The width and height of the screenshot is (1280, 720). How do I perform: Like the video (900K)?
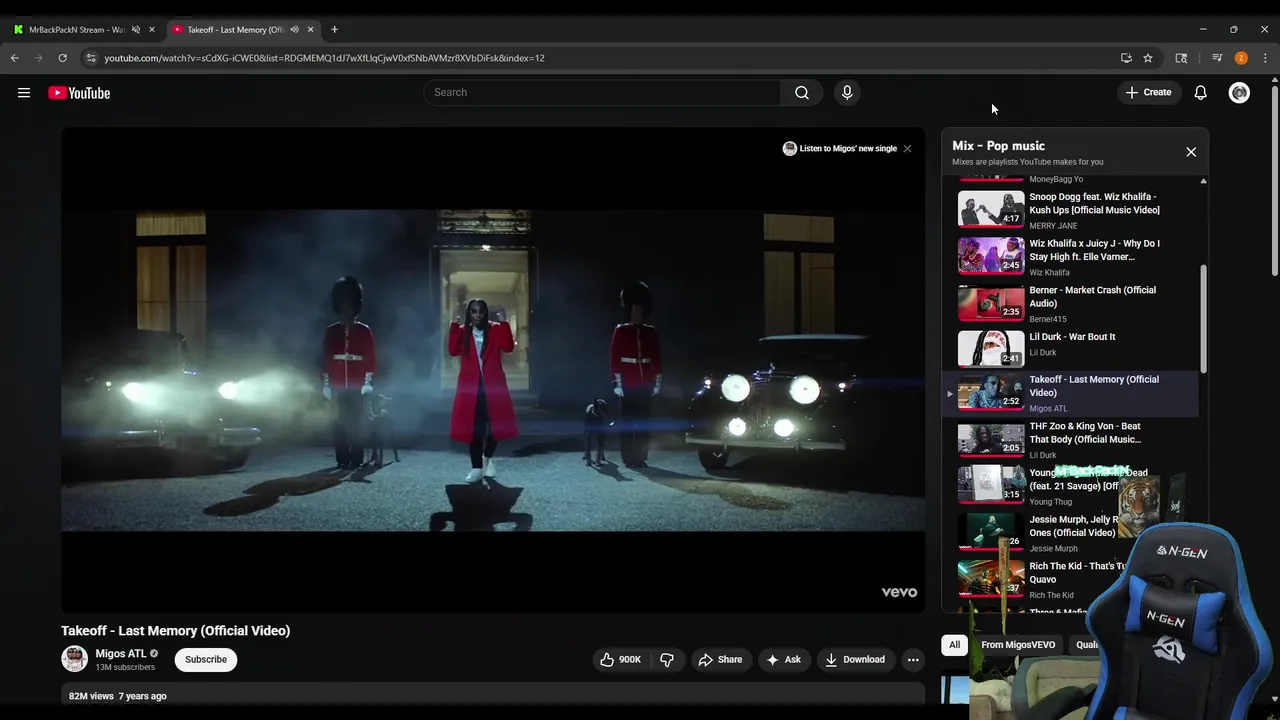[x=620, y=660]
